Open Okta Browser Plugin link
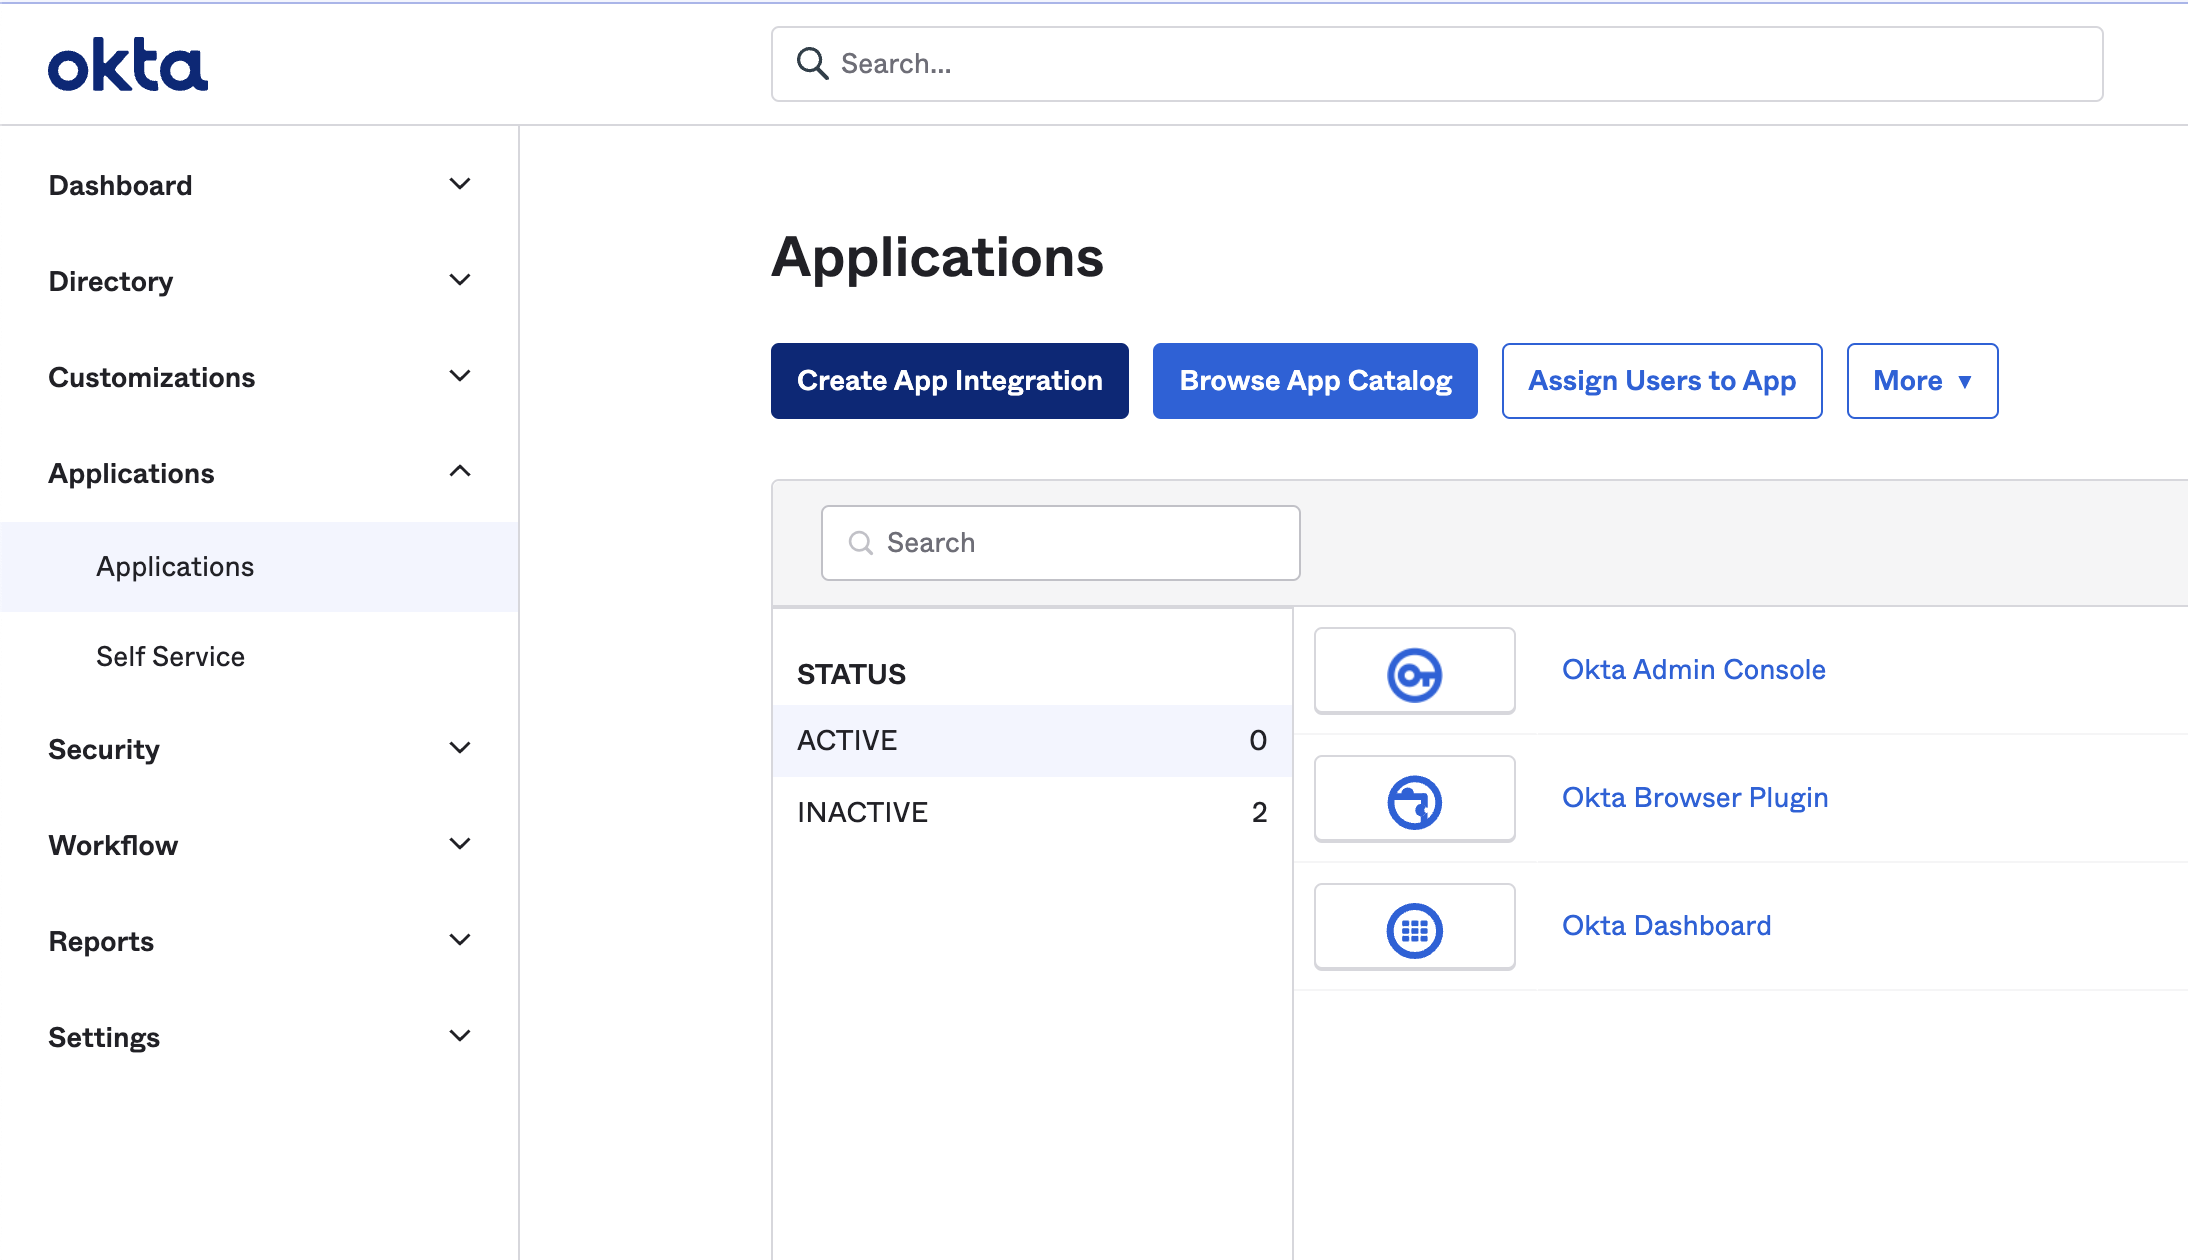Viewport: 2188px width, 1260px height. coord(1695,798)
